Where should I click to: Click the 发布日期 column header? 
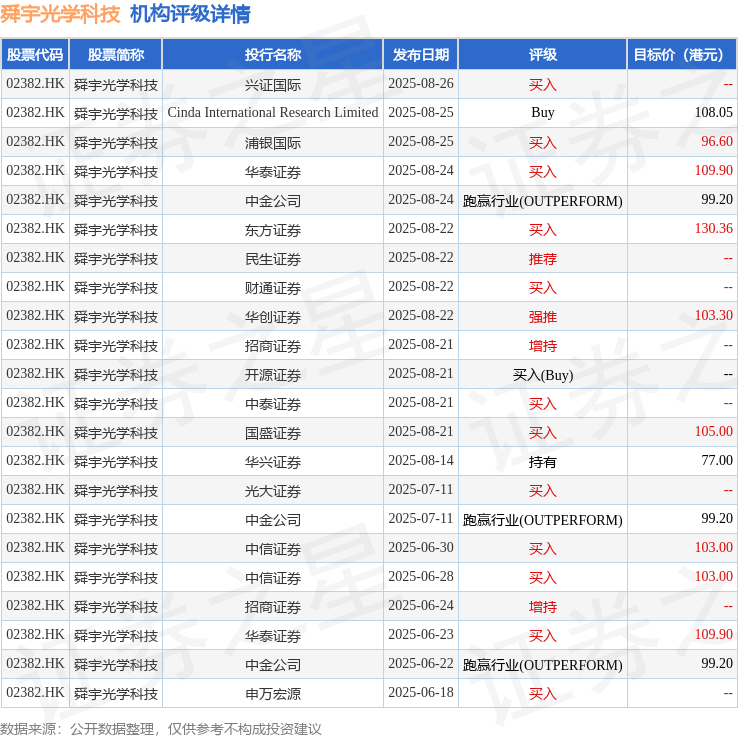(421, 55)
